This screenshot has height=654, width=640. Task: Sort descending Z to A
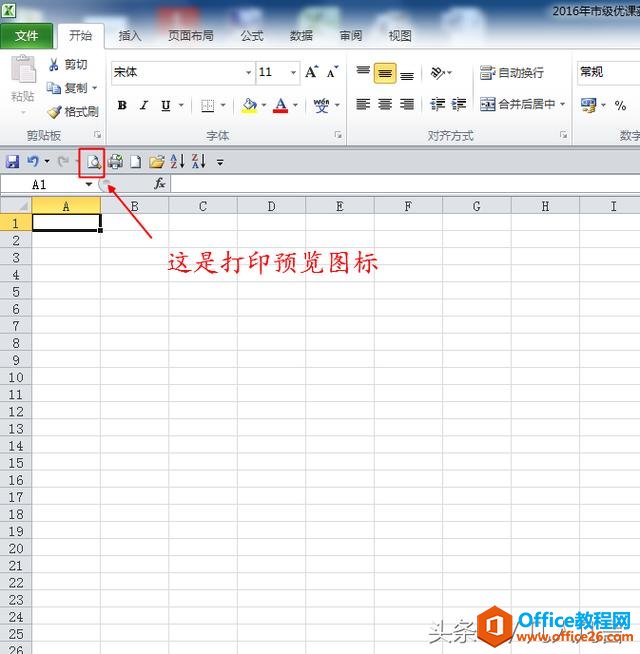[199, 161]
